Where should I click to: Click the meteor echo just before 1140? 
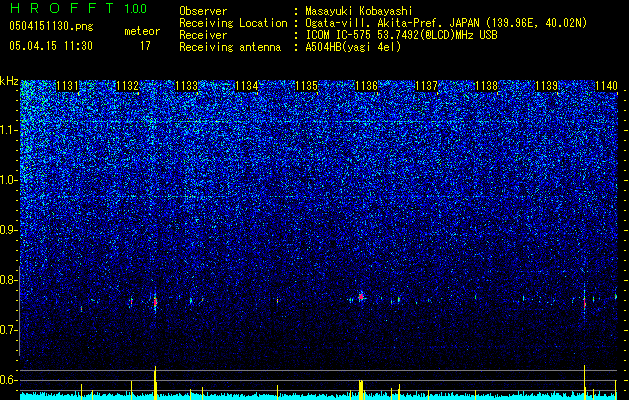tap(584, 303)
